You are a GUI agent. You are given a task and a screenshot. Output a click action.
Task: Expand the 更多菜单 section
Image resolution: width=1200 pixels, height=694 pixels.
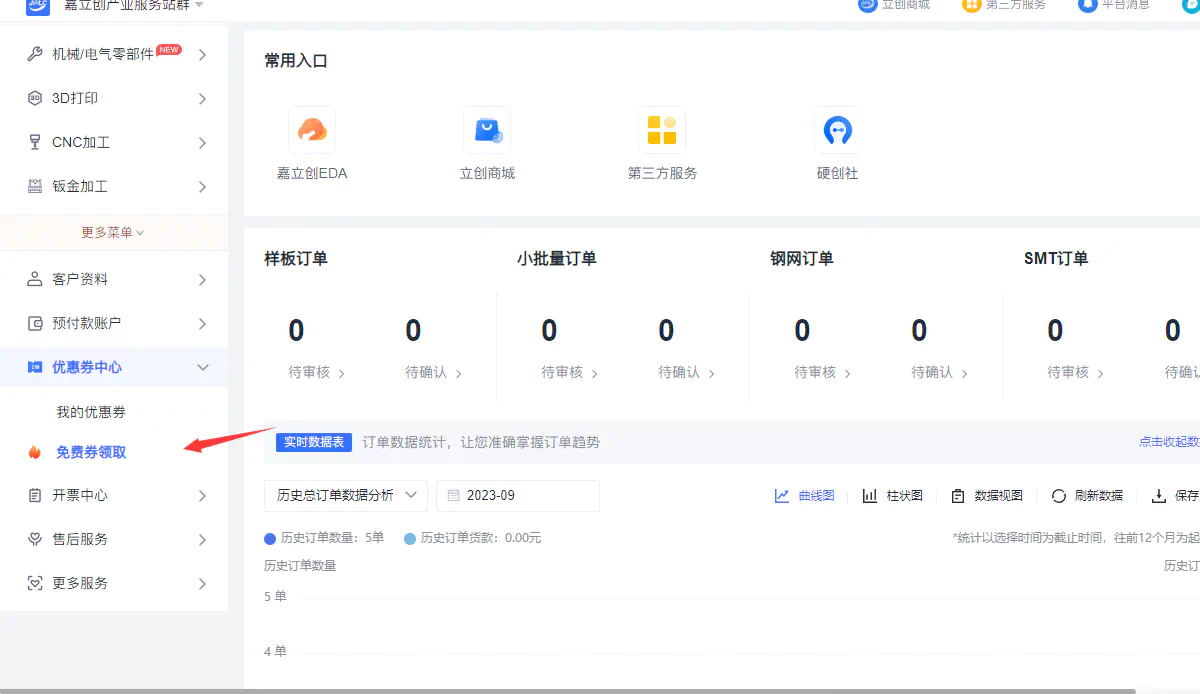pos(113,231)
